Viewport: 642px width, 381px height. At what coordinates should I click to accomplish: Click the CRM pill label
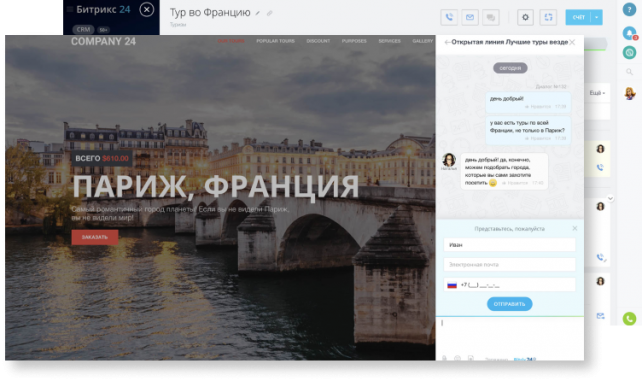[x=84, y=29]
